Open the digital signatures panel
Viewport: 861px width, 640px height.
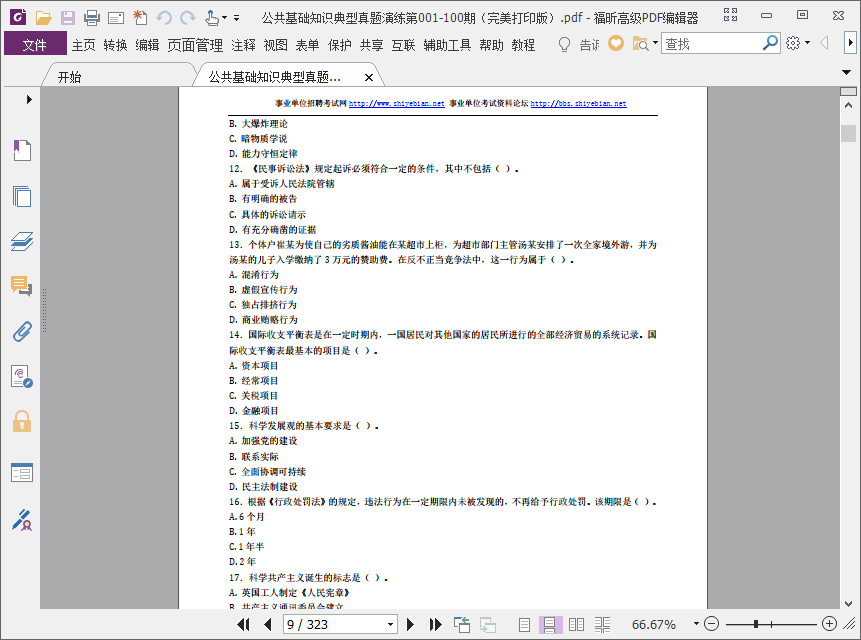pyautogui.click(x=22, y=377)
